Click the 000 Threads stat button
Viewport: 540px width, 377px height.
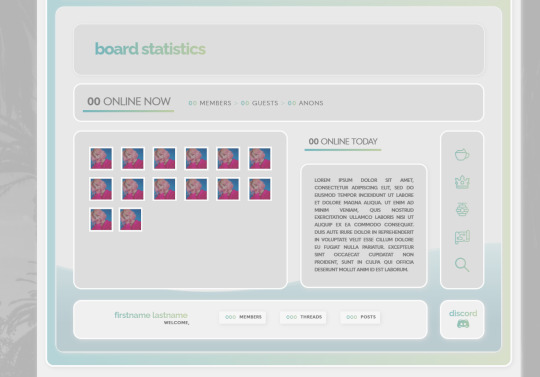303,317
